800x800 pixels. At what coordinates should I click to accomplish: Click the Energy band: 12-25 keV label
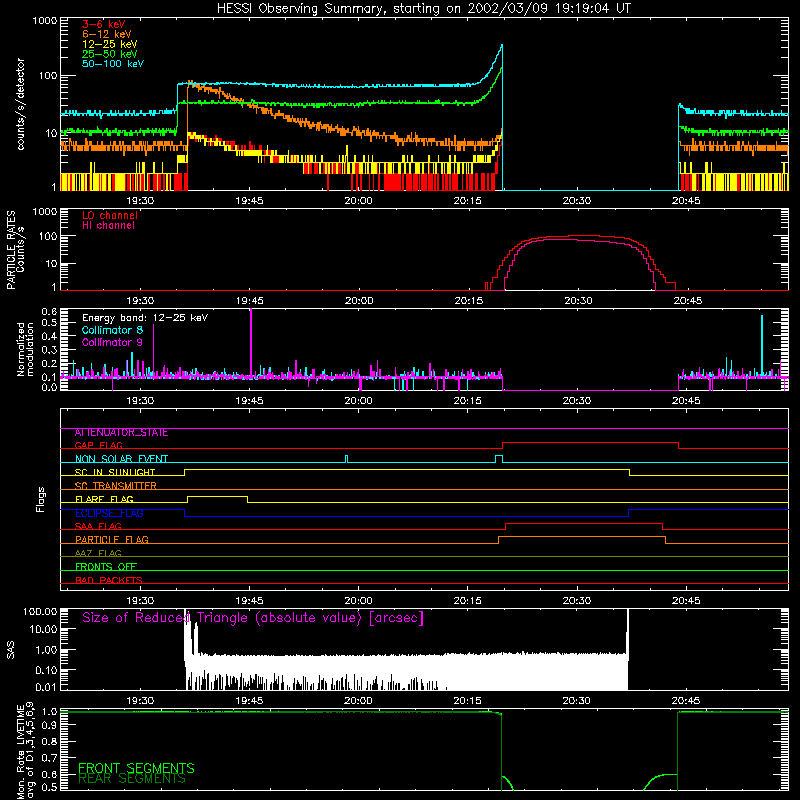click(x=145, y=318)
